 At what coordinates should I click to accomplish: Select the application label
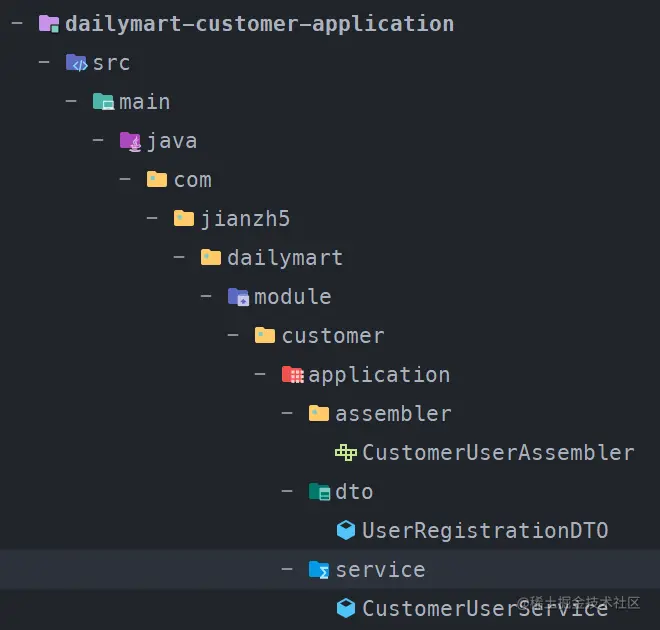(x=379, y=375)
